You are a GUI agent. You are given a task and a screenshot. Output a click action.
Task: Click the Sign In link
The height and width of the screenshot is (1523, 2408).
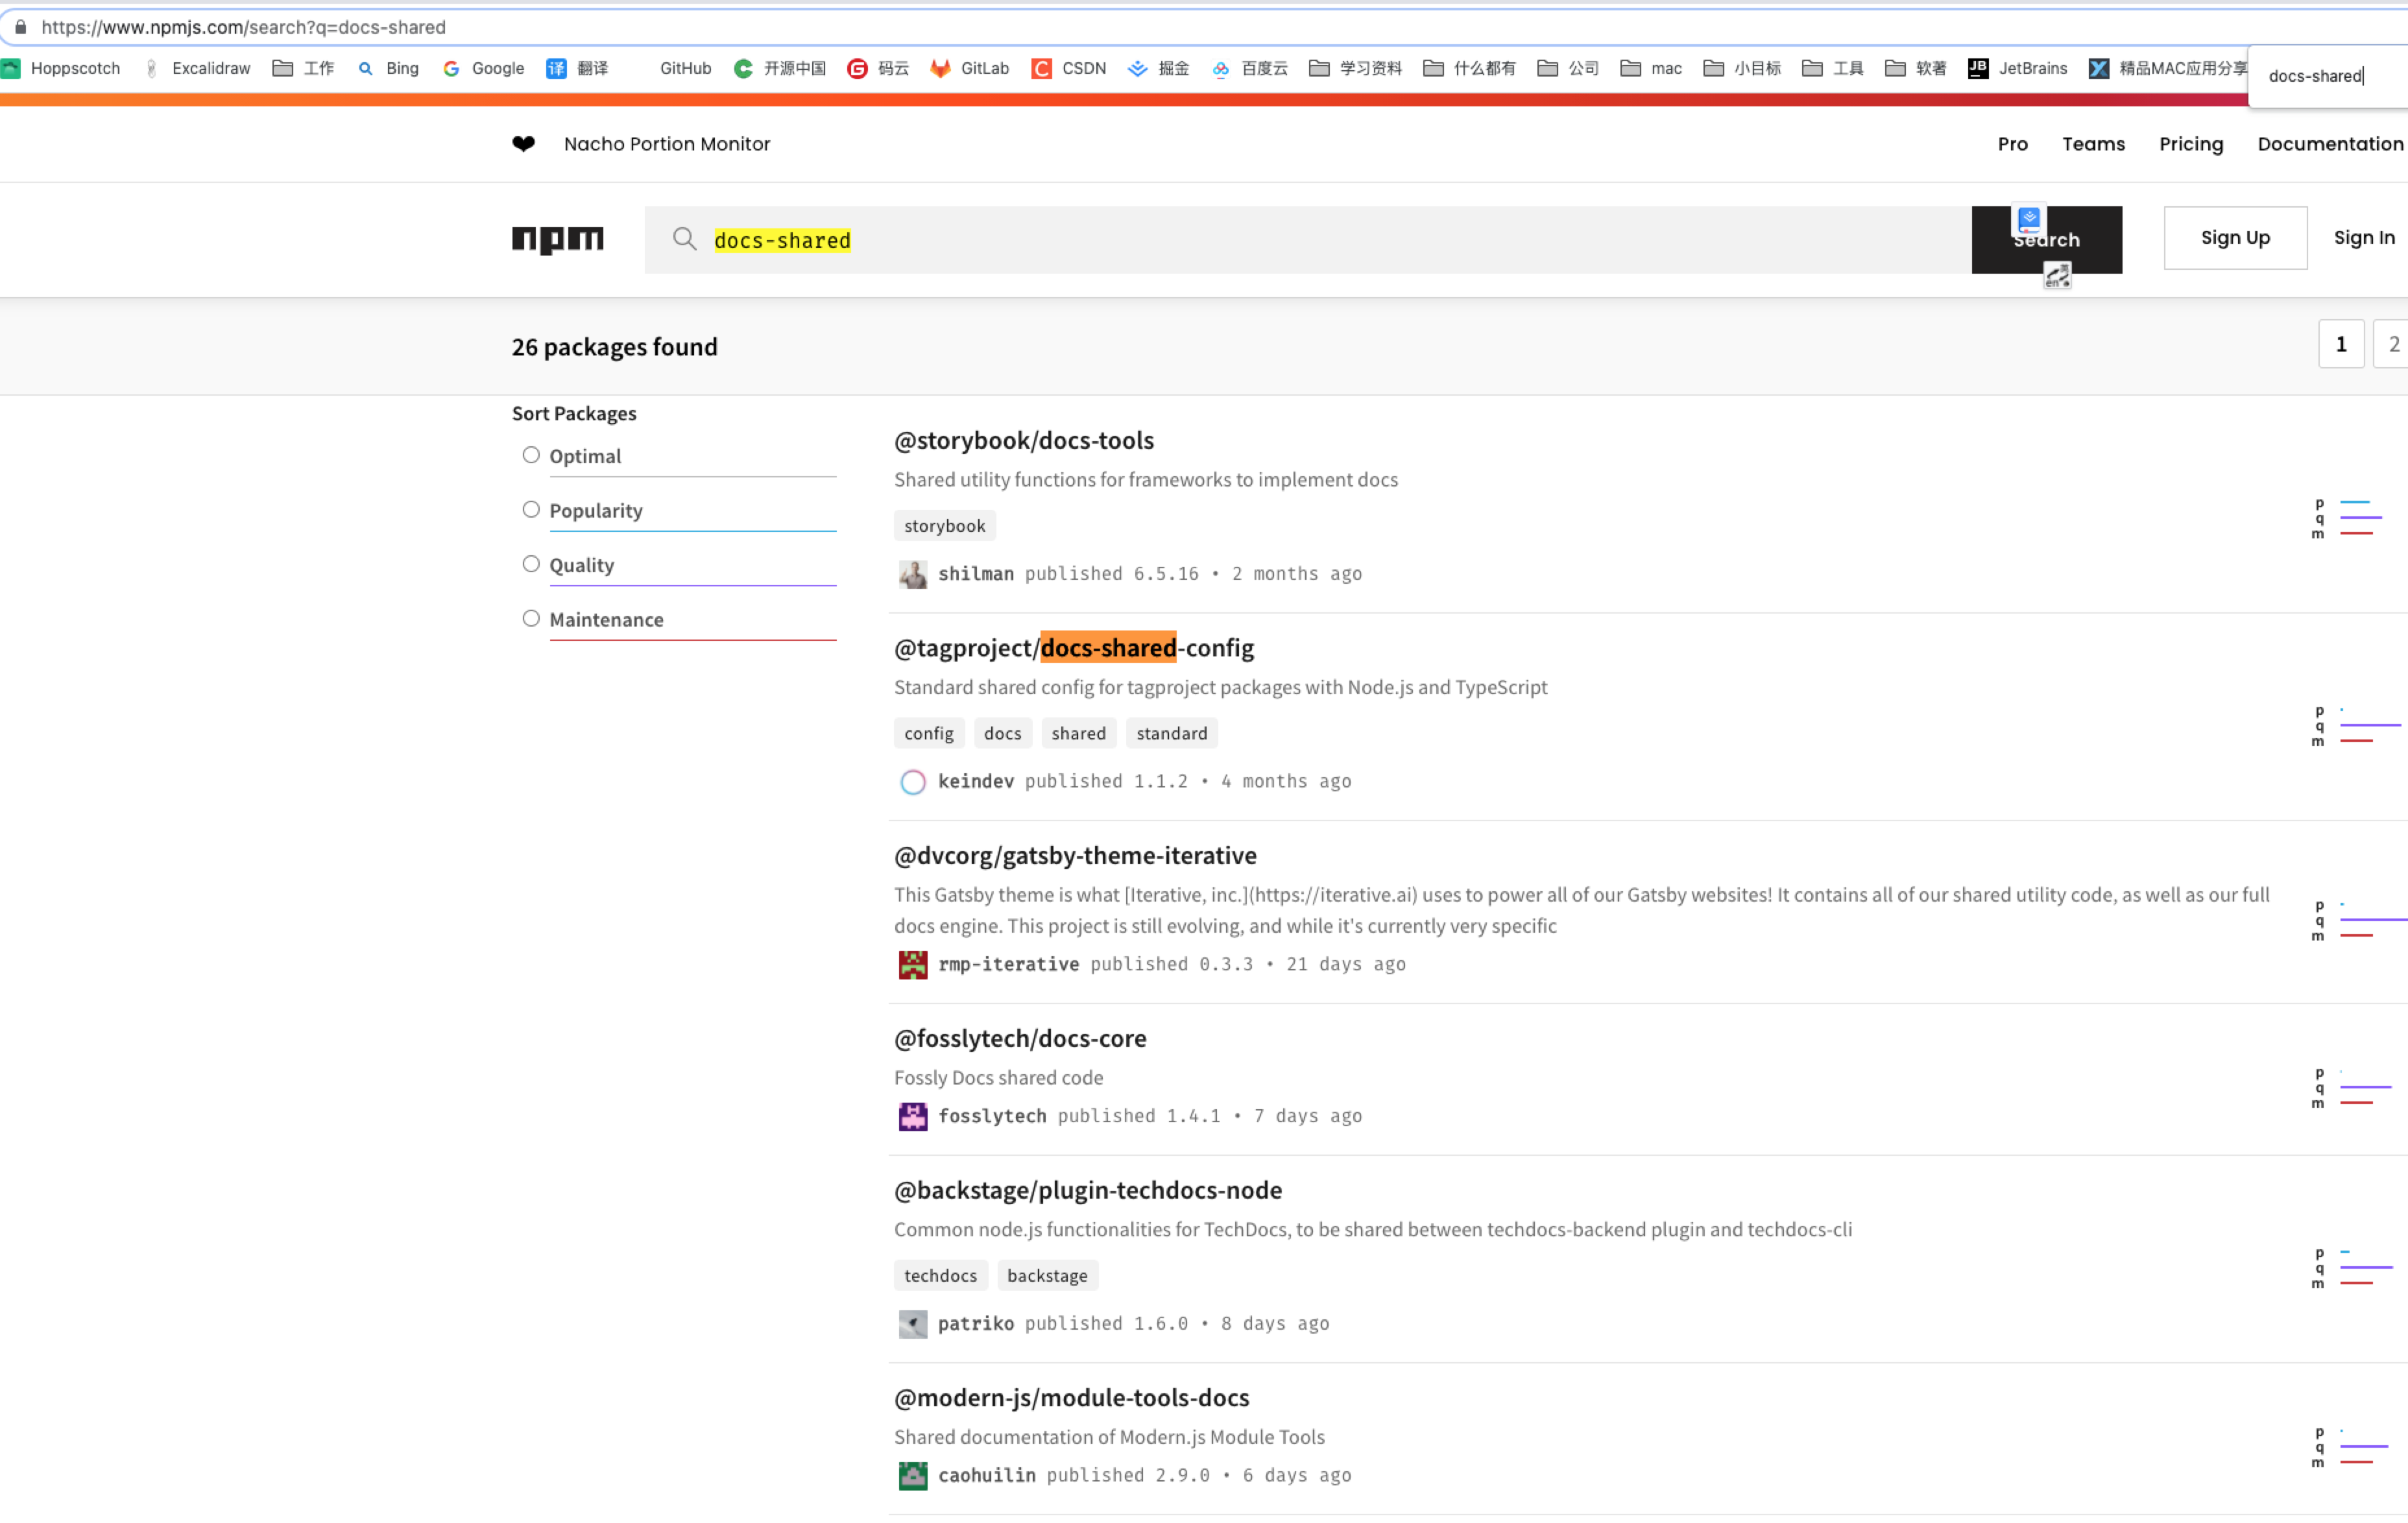pos(2364,238)
